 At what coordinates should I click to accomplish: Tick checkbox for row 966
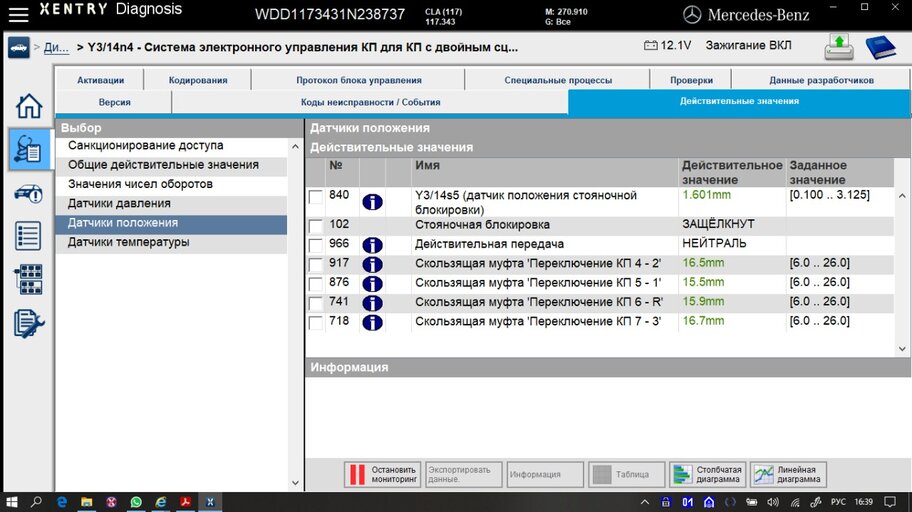point(316,245)
